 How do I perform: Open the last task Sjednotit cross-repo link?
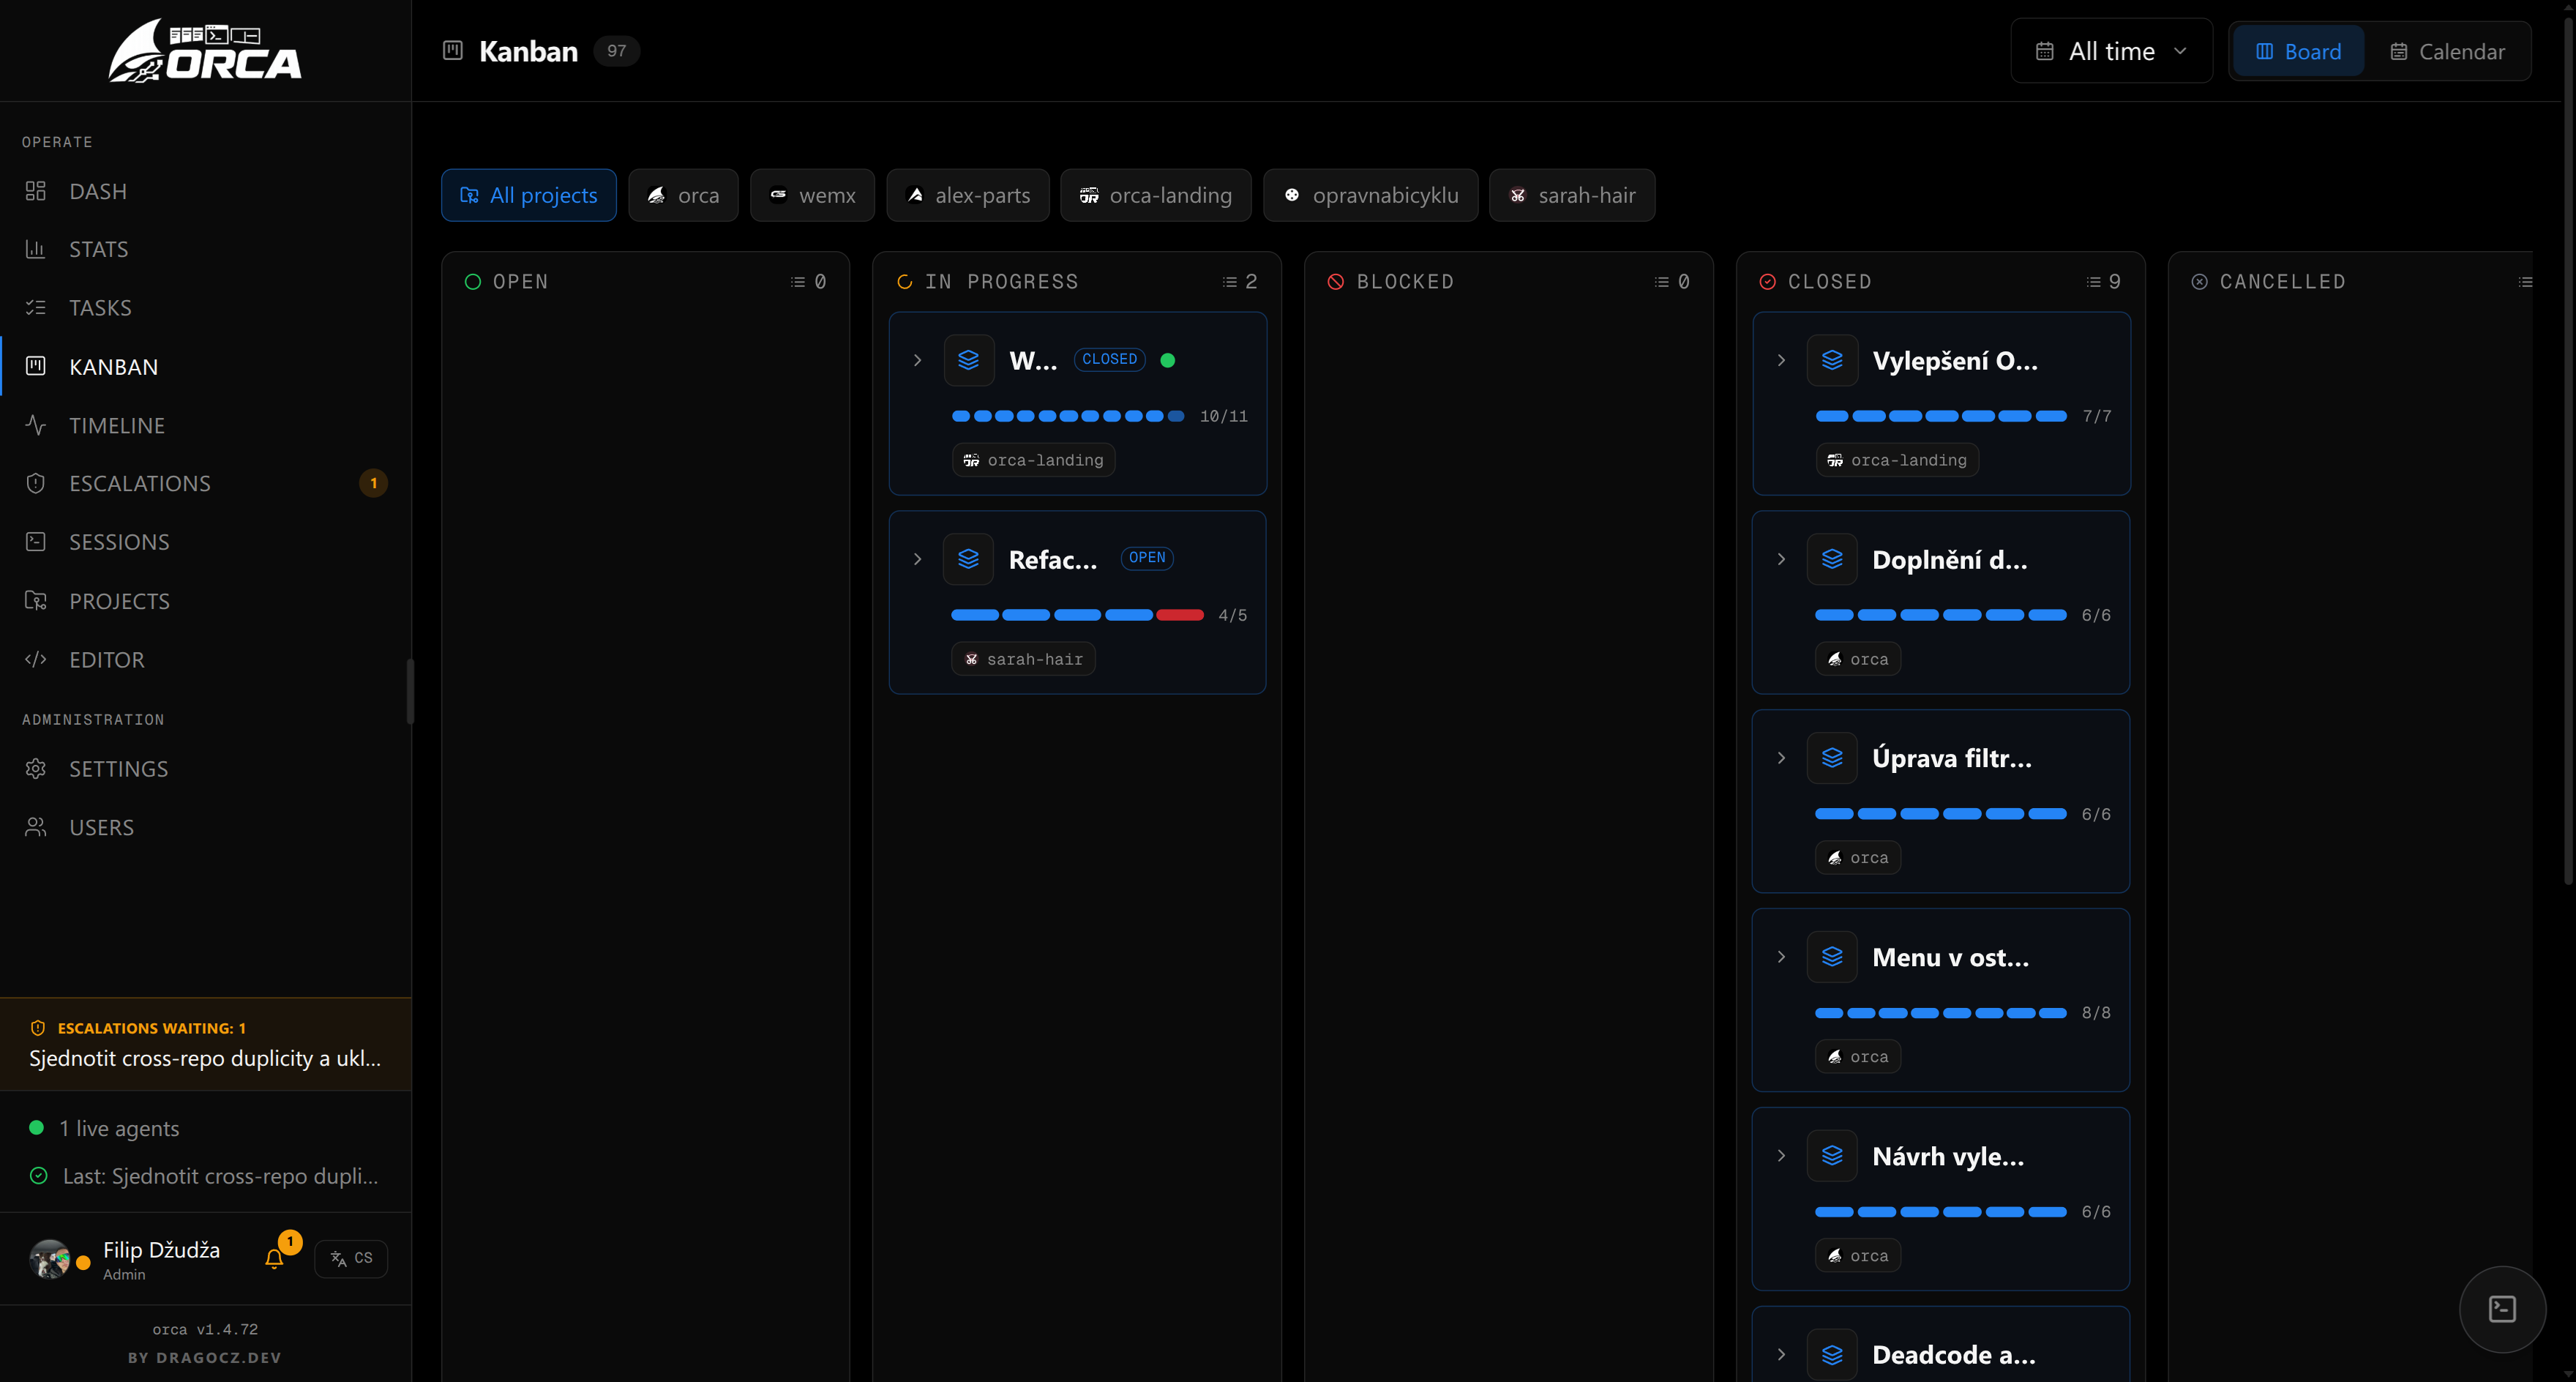pos(205,1176)
